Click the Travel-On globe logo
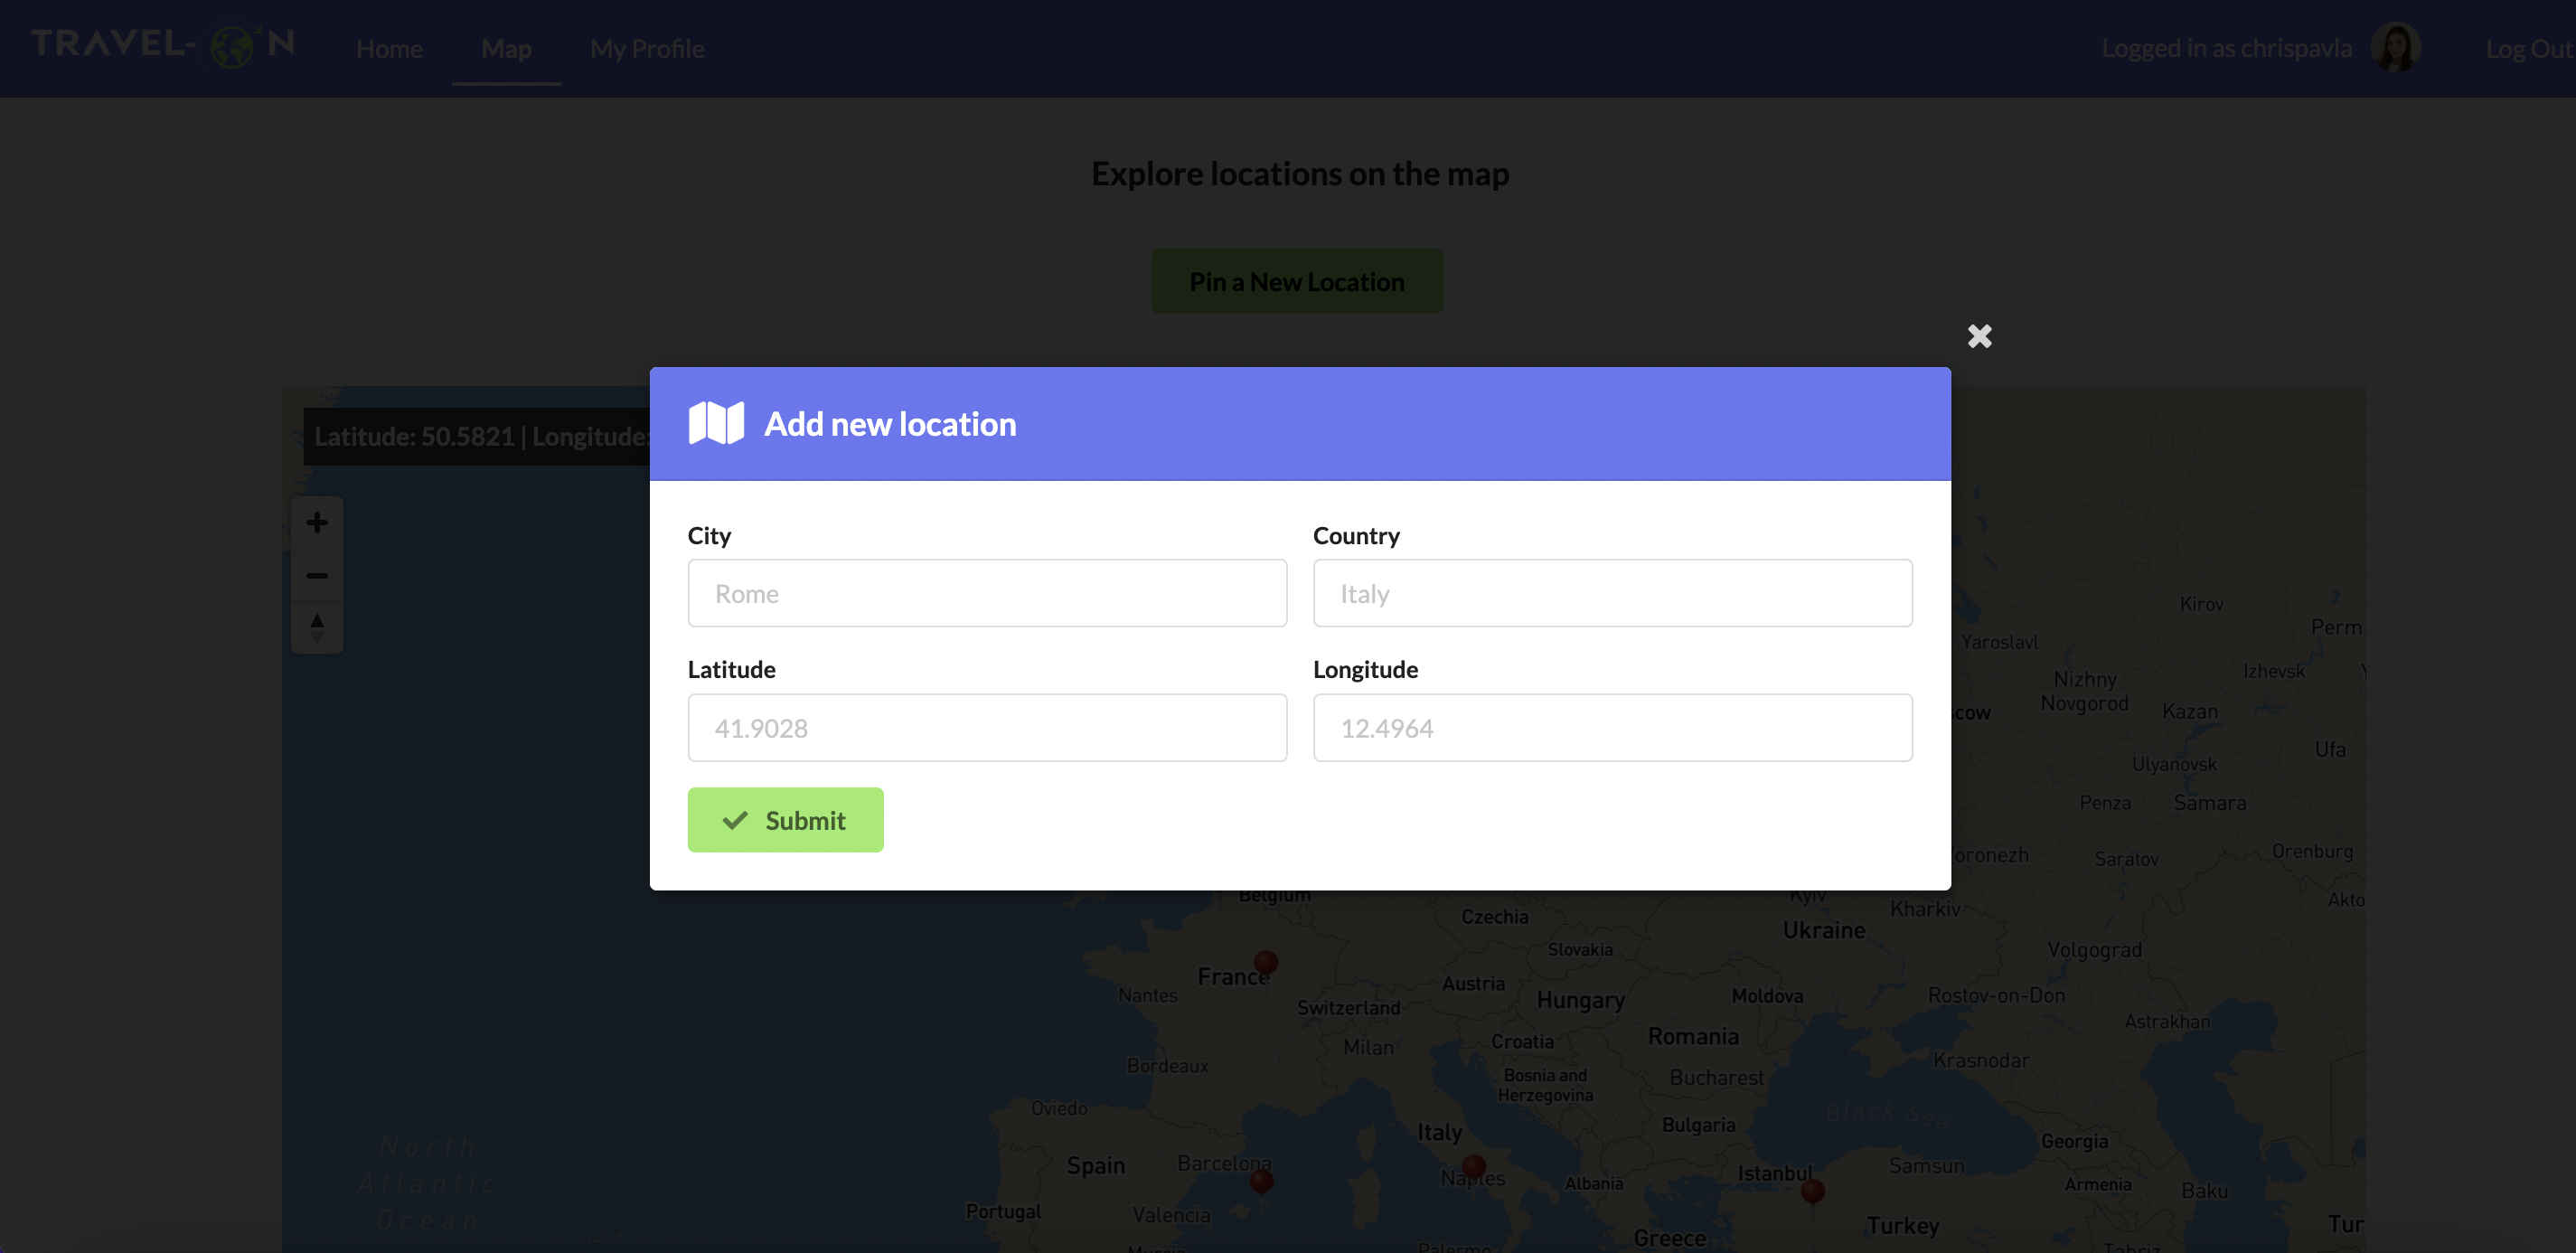Viewport: 2576px width, 1253px height. point(232,46)
